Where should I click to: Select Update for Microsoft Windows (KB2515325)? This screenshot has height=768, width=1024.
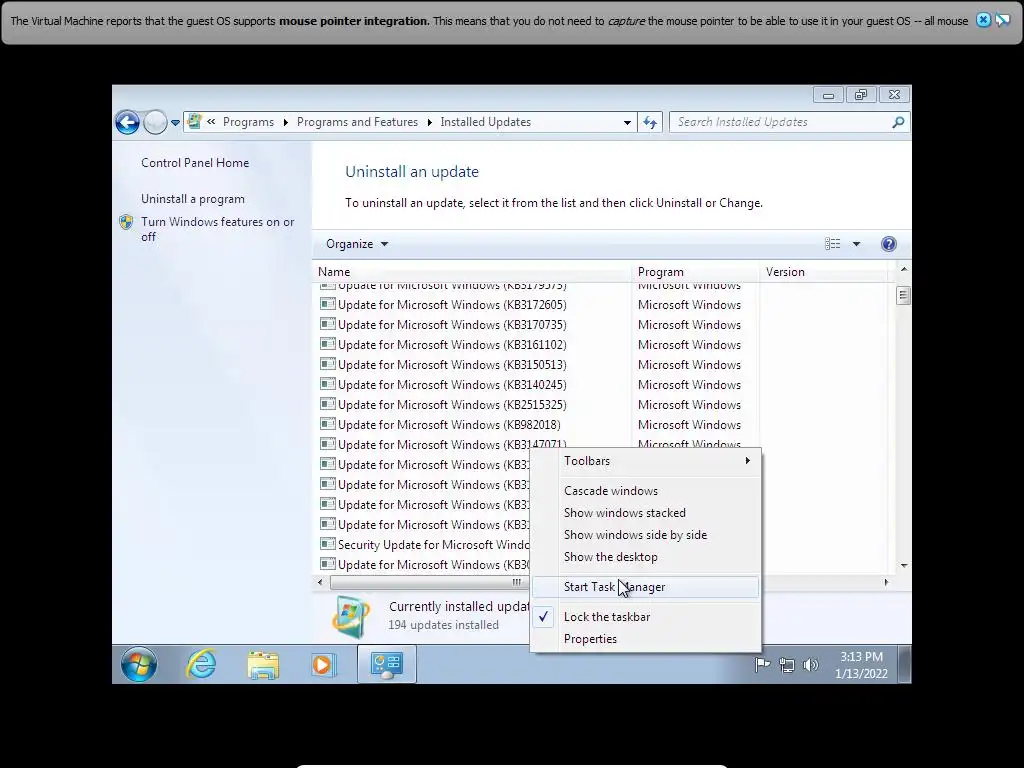point(452,405)
